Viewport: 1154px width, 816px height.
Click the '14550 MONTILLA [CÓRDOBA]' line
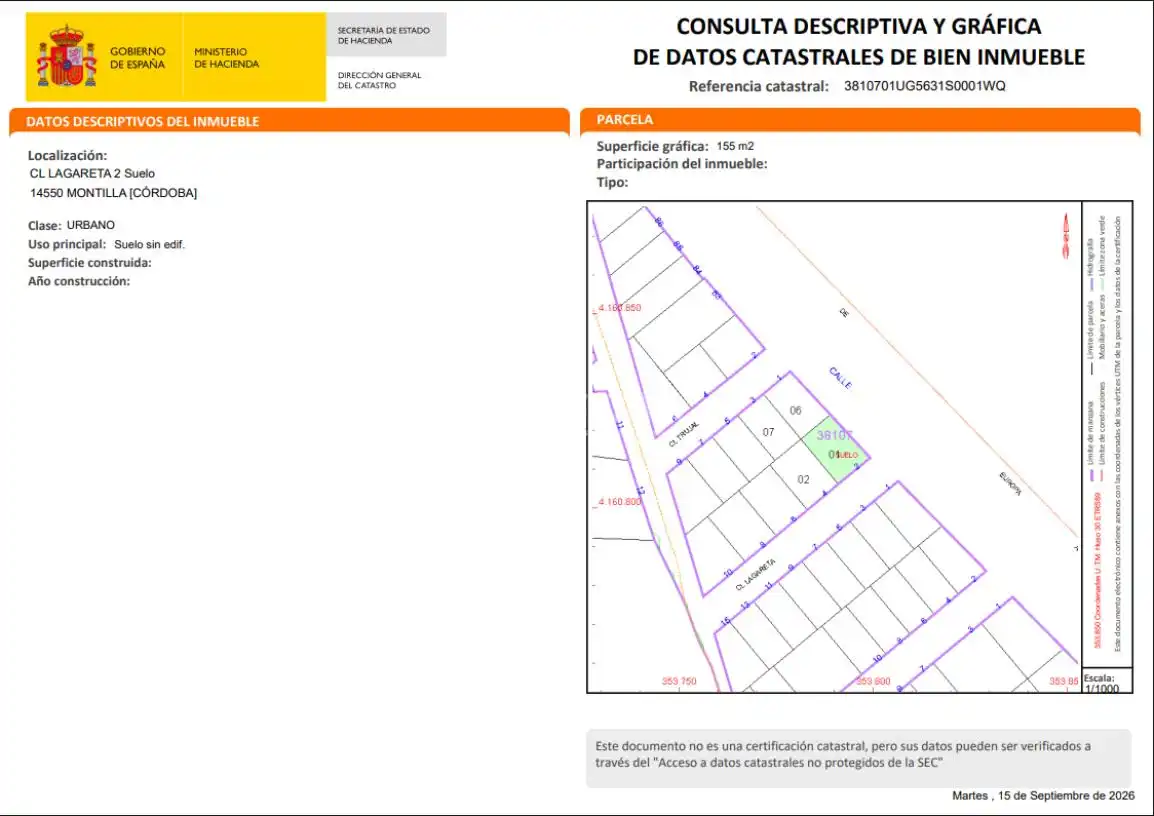(x=113, y=193)
